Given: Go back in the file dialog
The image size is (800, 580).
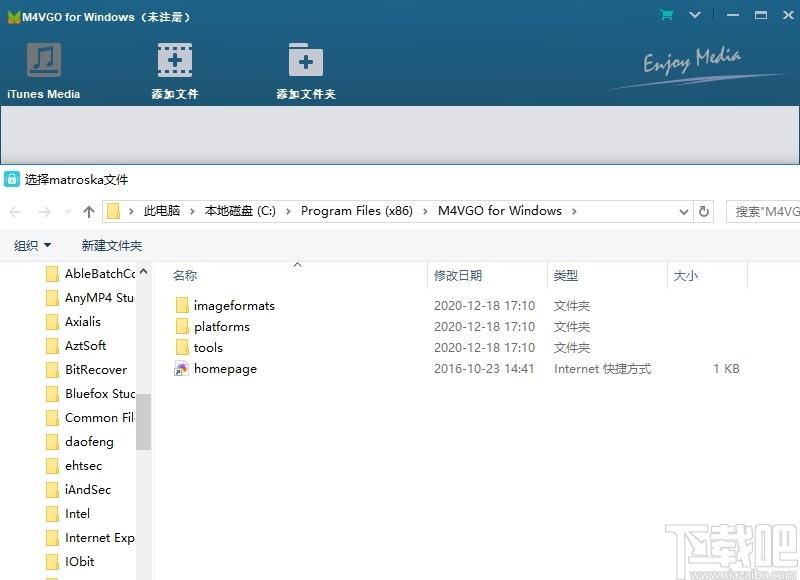Looking at the screenshot, I should tap(15, 212).
